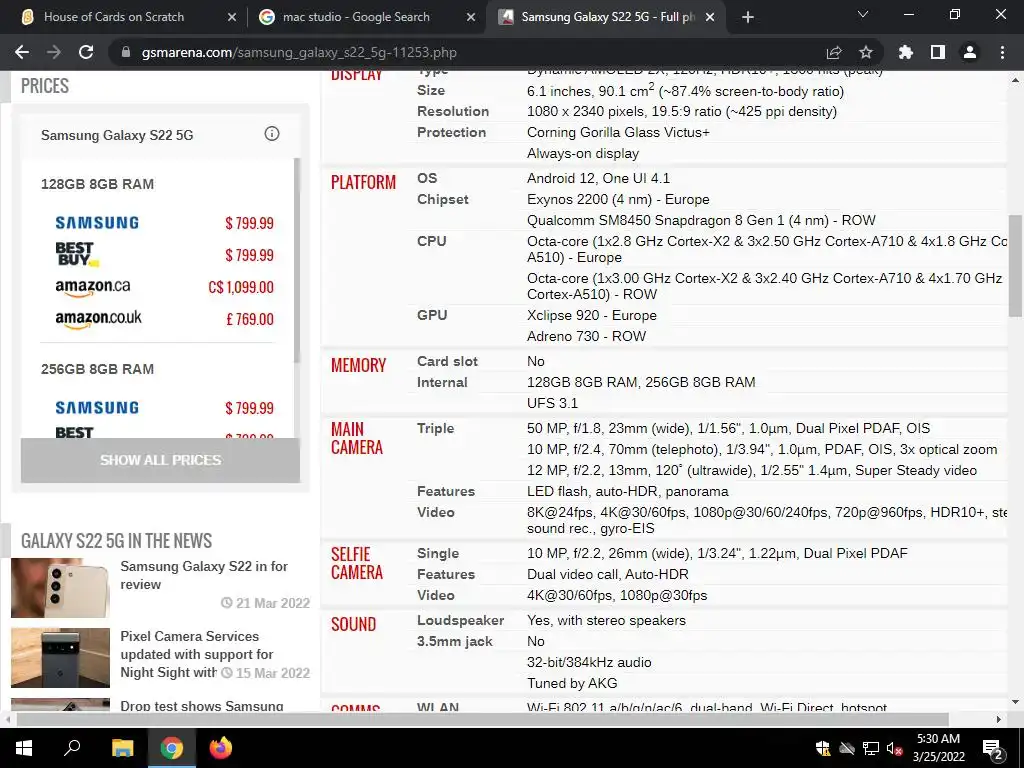Click the 3.5mm jack label
The height and width of the screenshot is (768, 1024).
(x=455, y=641)
